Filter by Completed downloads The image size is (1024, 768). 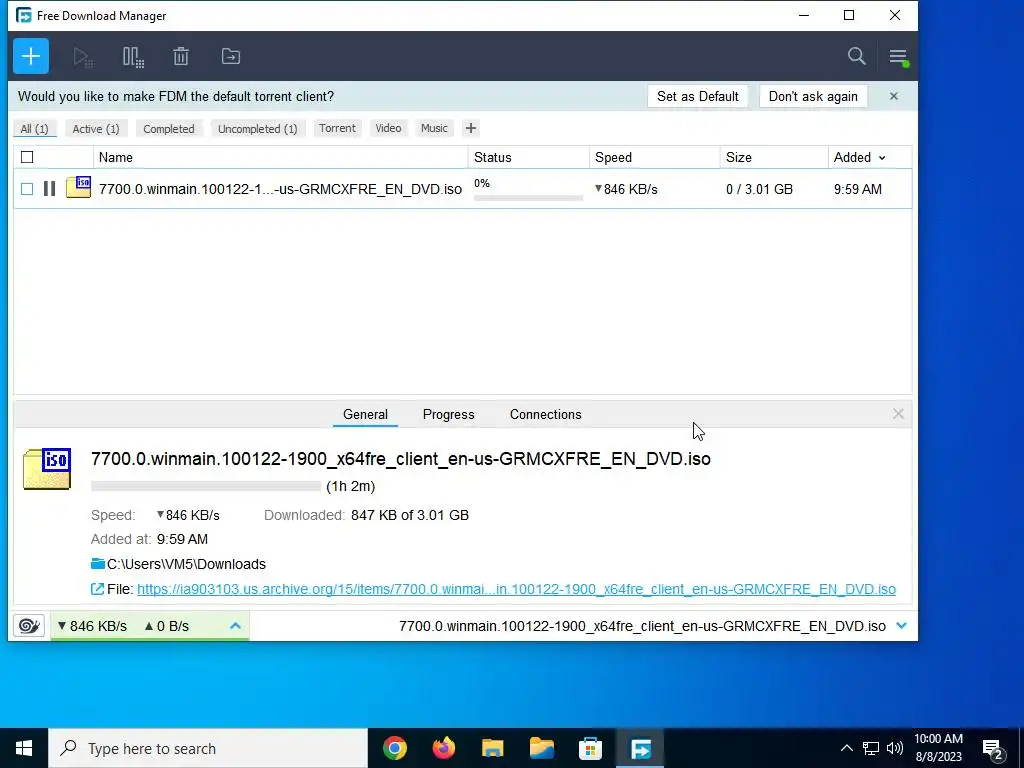(168, 129)
